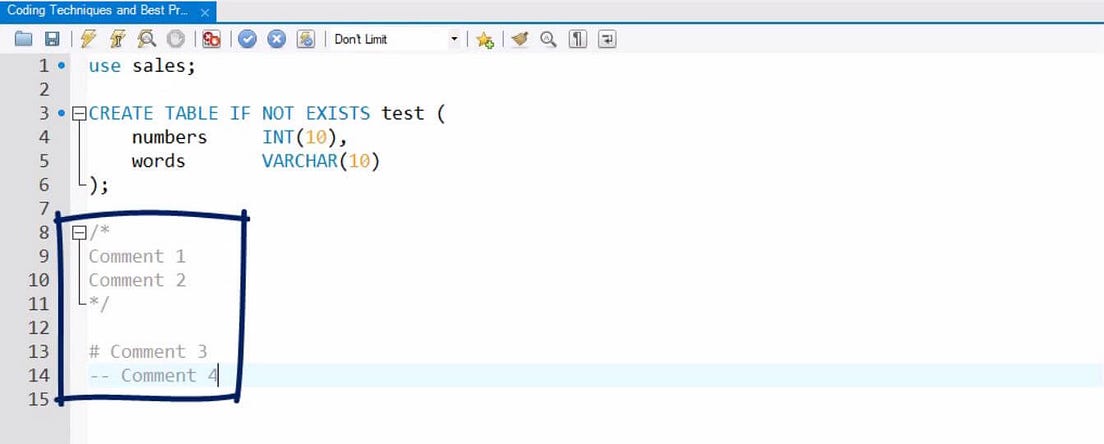Click the text 'Comment 2'
Screen dimensions: 1104x444
pos(137,280)
